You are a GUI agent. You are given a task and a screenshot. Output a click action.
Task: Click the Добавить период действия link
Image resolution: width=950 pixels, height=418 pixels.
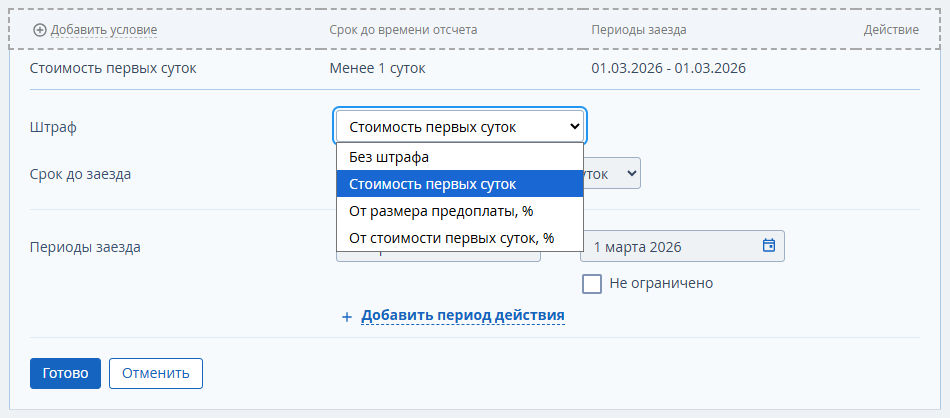[x=463, y=315]
